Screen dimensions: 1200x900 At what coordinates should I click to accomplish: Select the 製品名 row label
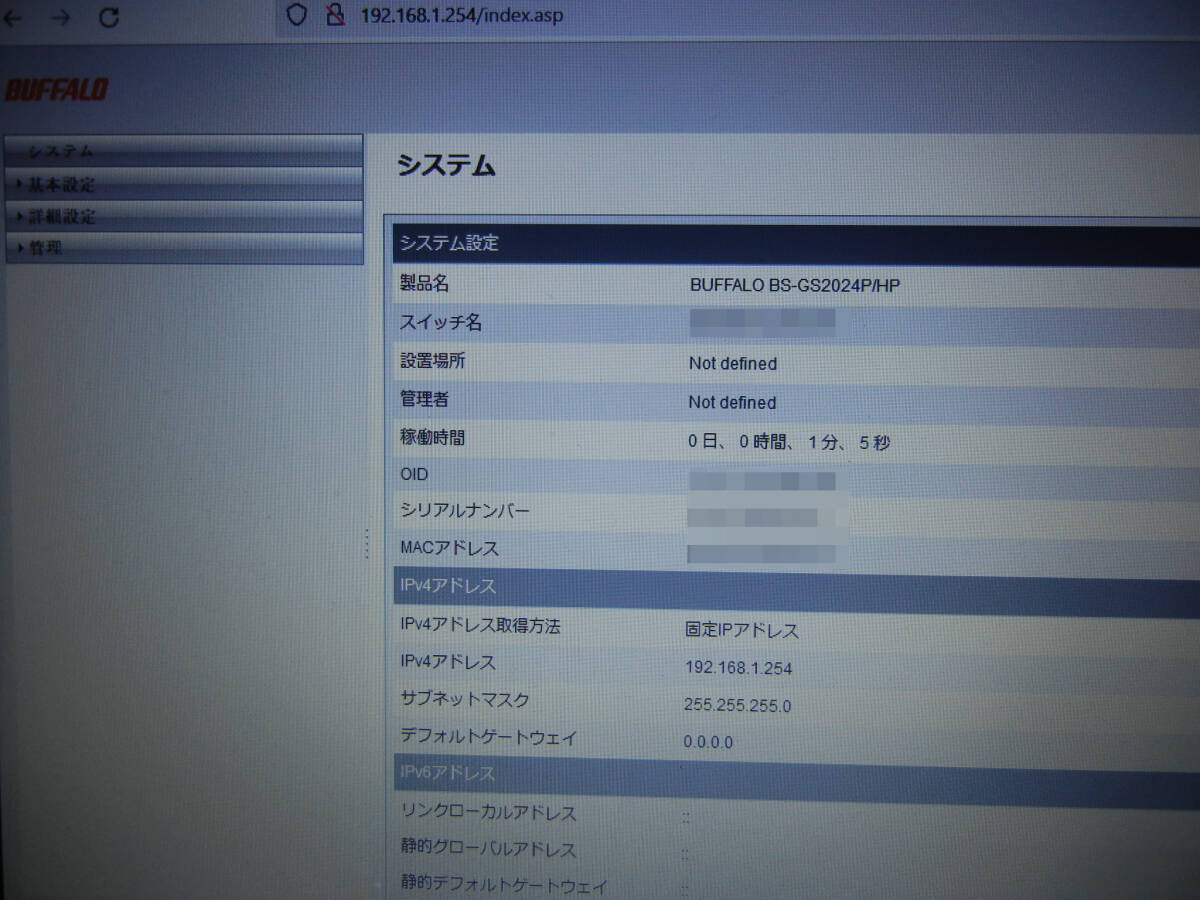click(425, 284)
